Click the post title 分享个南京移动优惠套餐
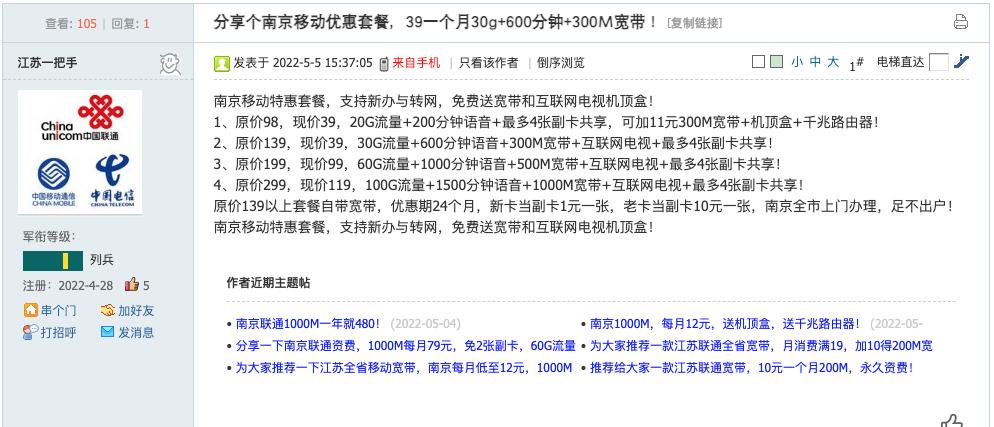Screen dimensions: 994x427 tap(436, 22)
